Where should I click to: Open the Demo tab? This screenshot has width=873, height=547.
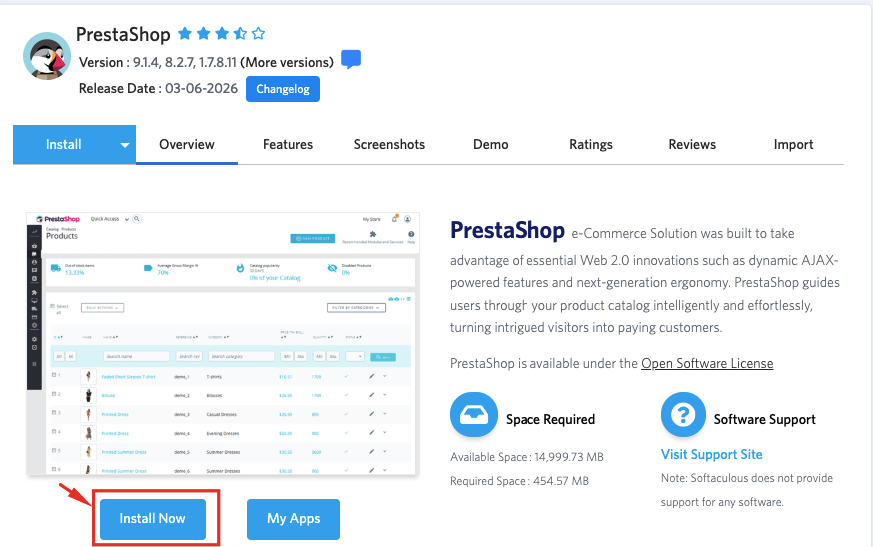(491, 144)
